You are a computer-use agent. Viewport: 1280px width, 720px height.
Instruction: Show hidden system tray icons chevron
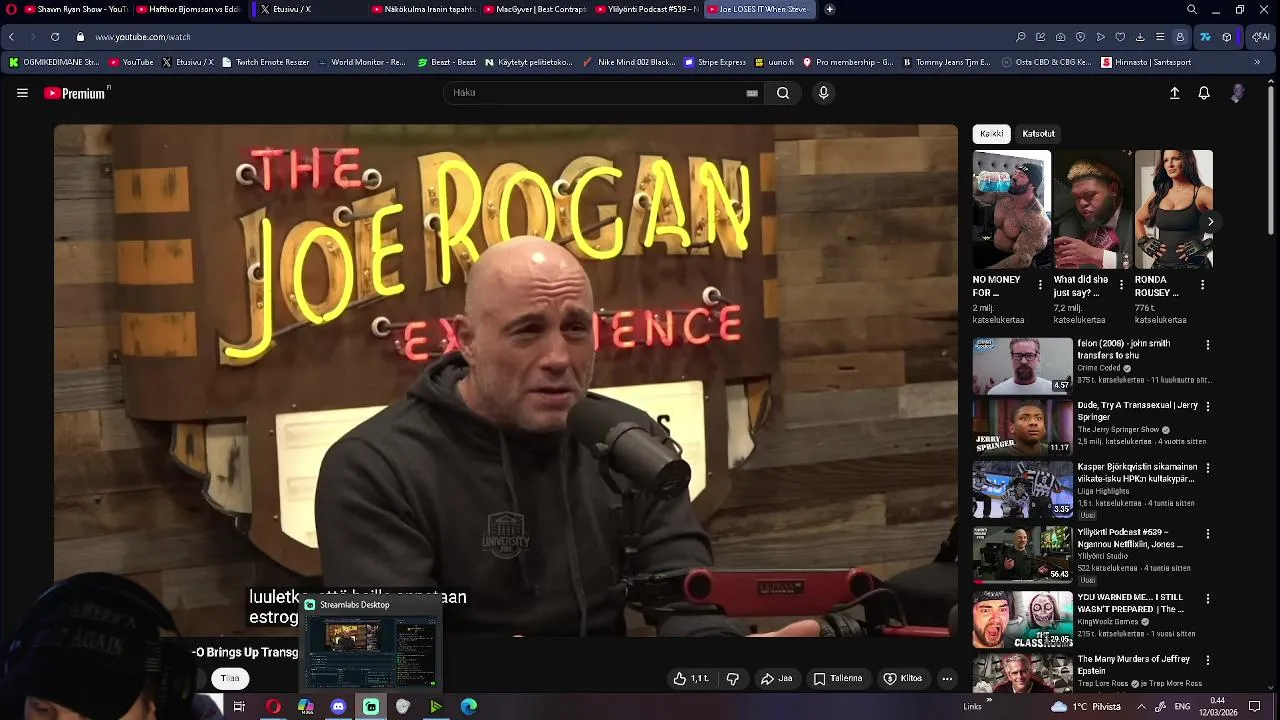[x=1141, y=707]
